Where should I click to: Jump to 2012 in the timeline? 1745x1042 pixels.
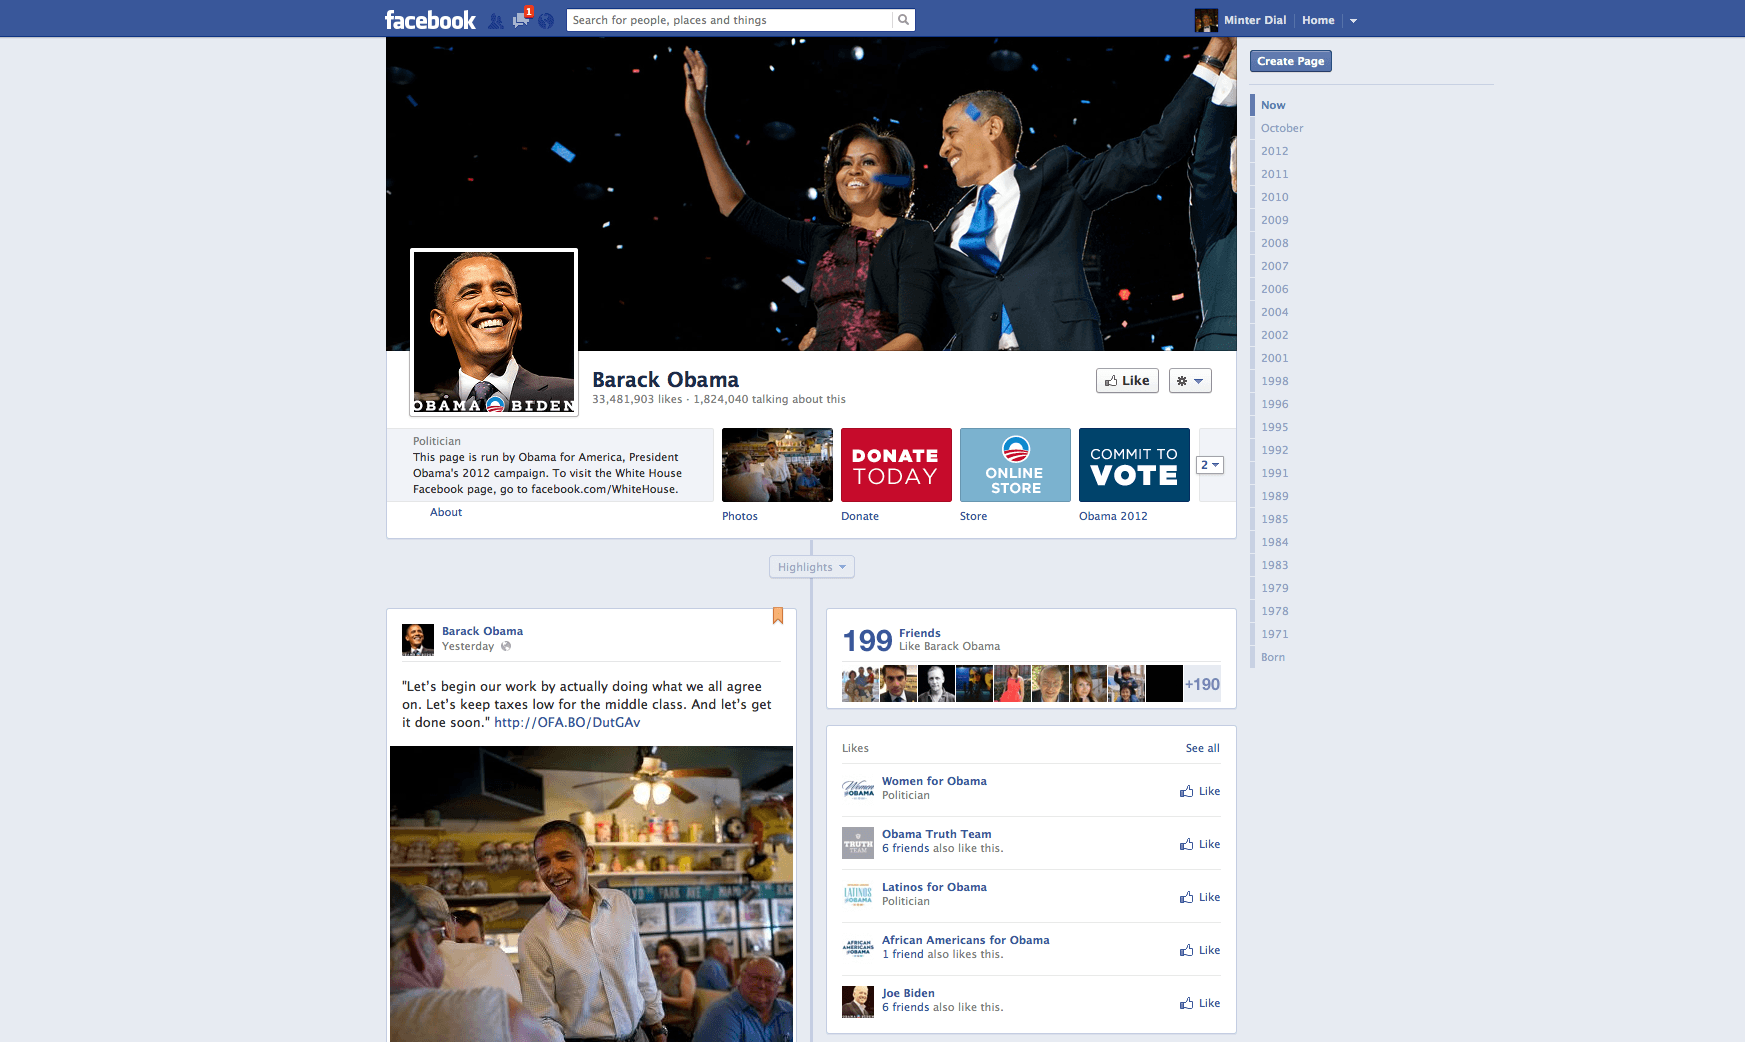(x=1275, y=151)
